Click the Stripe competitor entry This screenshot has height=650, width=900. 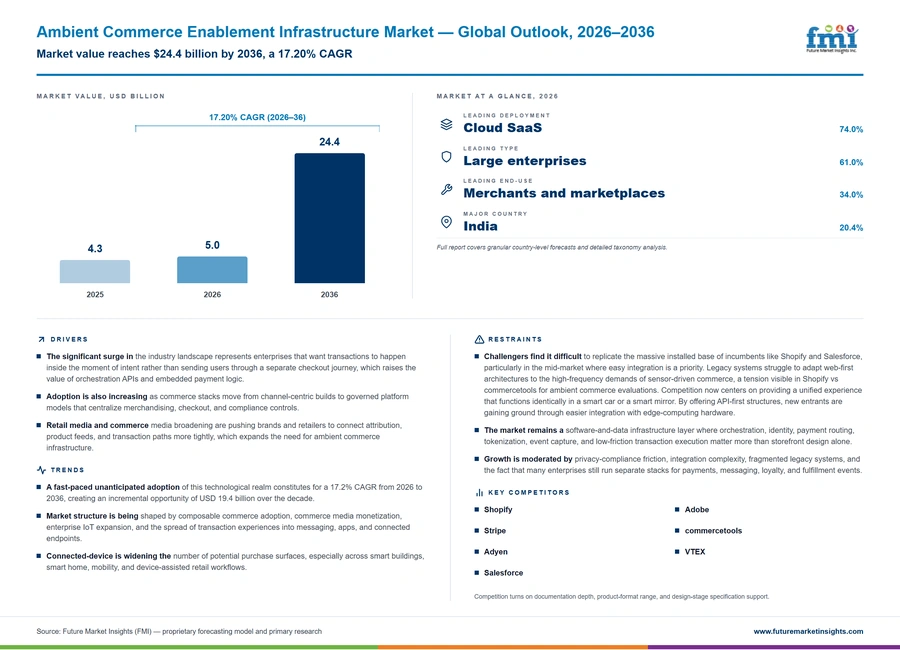[495, 531]
